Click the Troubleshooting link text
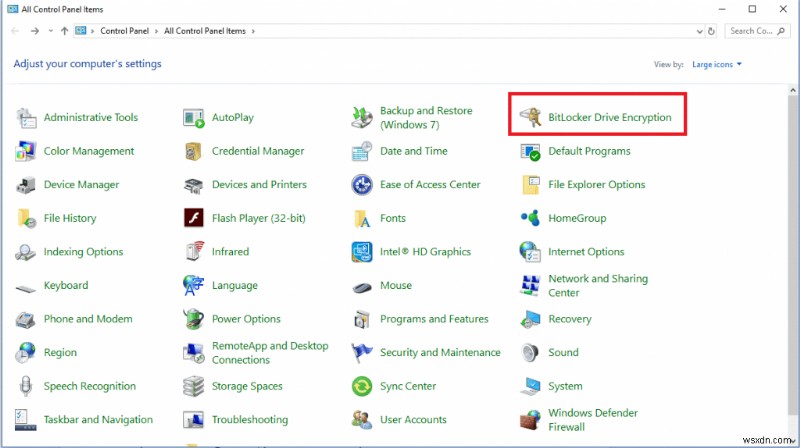The height and width of the screenshot is (448, 800). tap(249, 419)
